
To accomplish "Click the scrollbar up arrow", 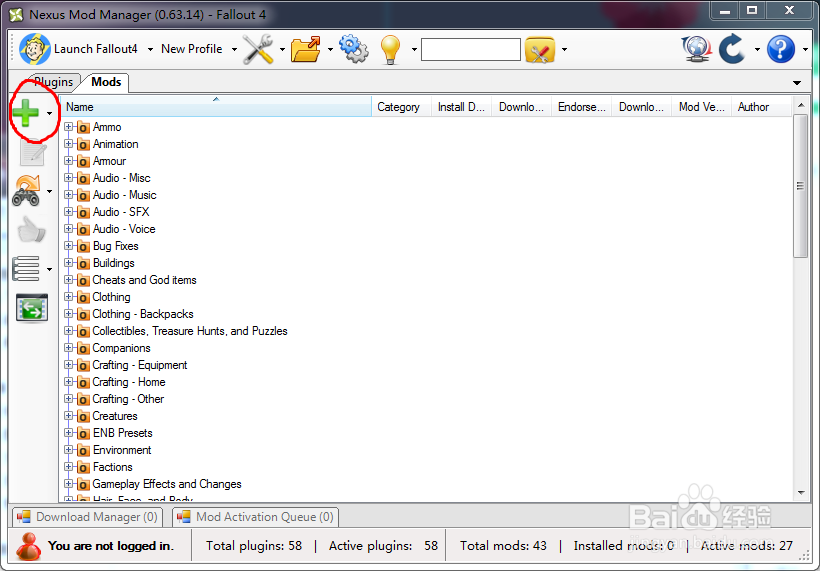I will coord(801,106).
